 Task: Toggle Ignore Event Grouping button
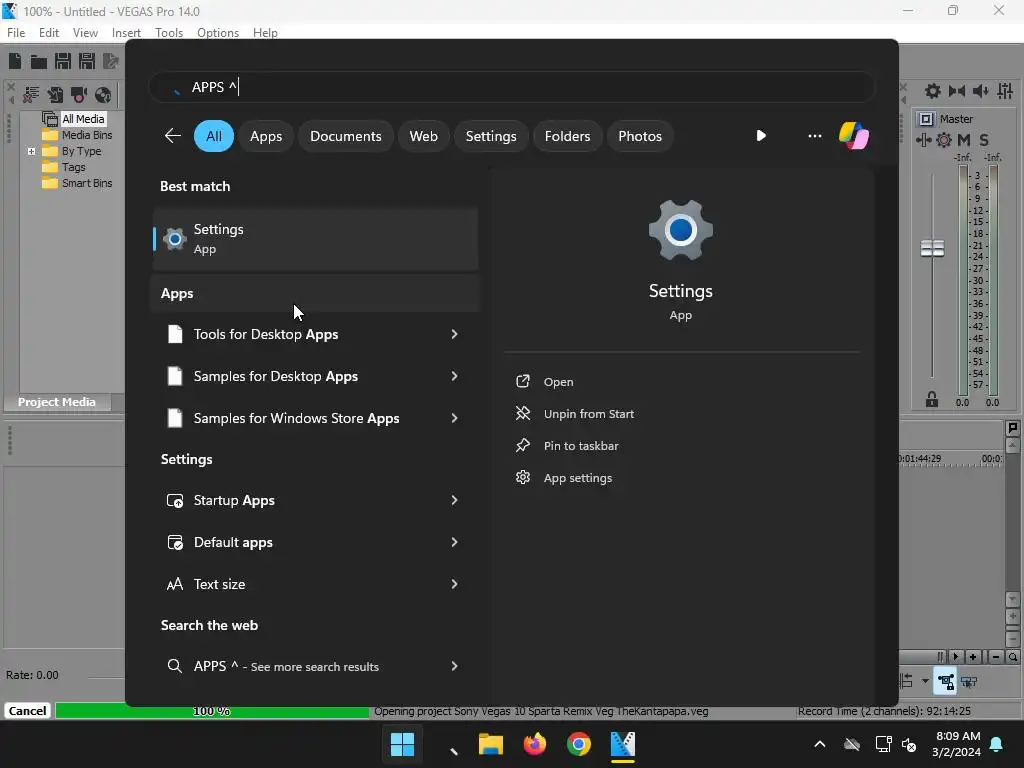(969, 682)
